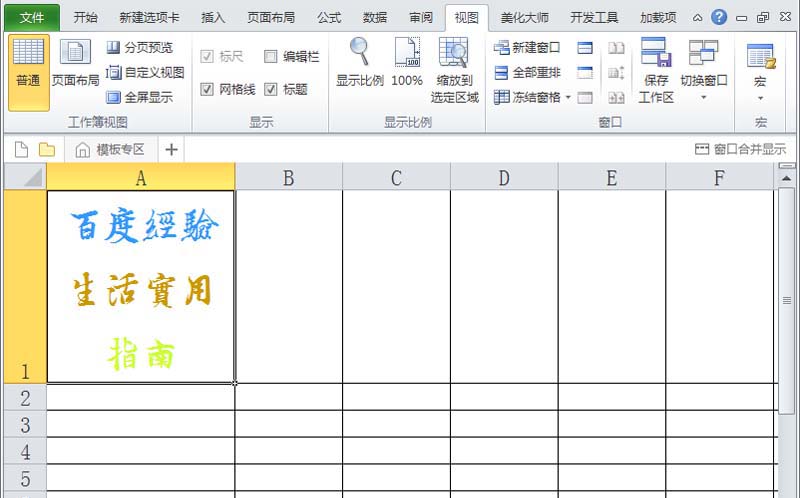The width and height of the screenshot is (800, 498).
Task: Enable the 编辑栏 formula bar checkbox
Action: click(270, 56)
